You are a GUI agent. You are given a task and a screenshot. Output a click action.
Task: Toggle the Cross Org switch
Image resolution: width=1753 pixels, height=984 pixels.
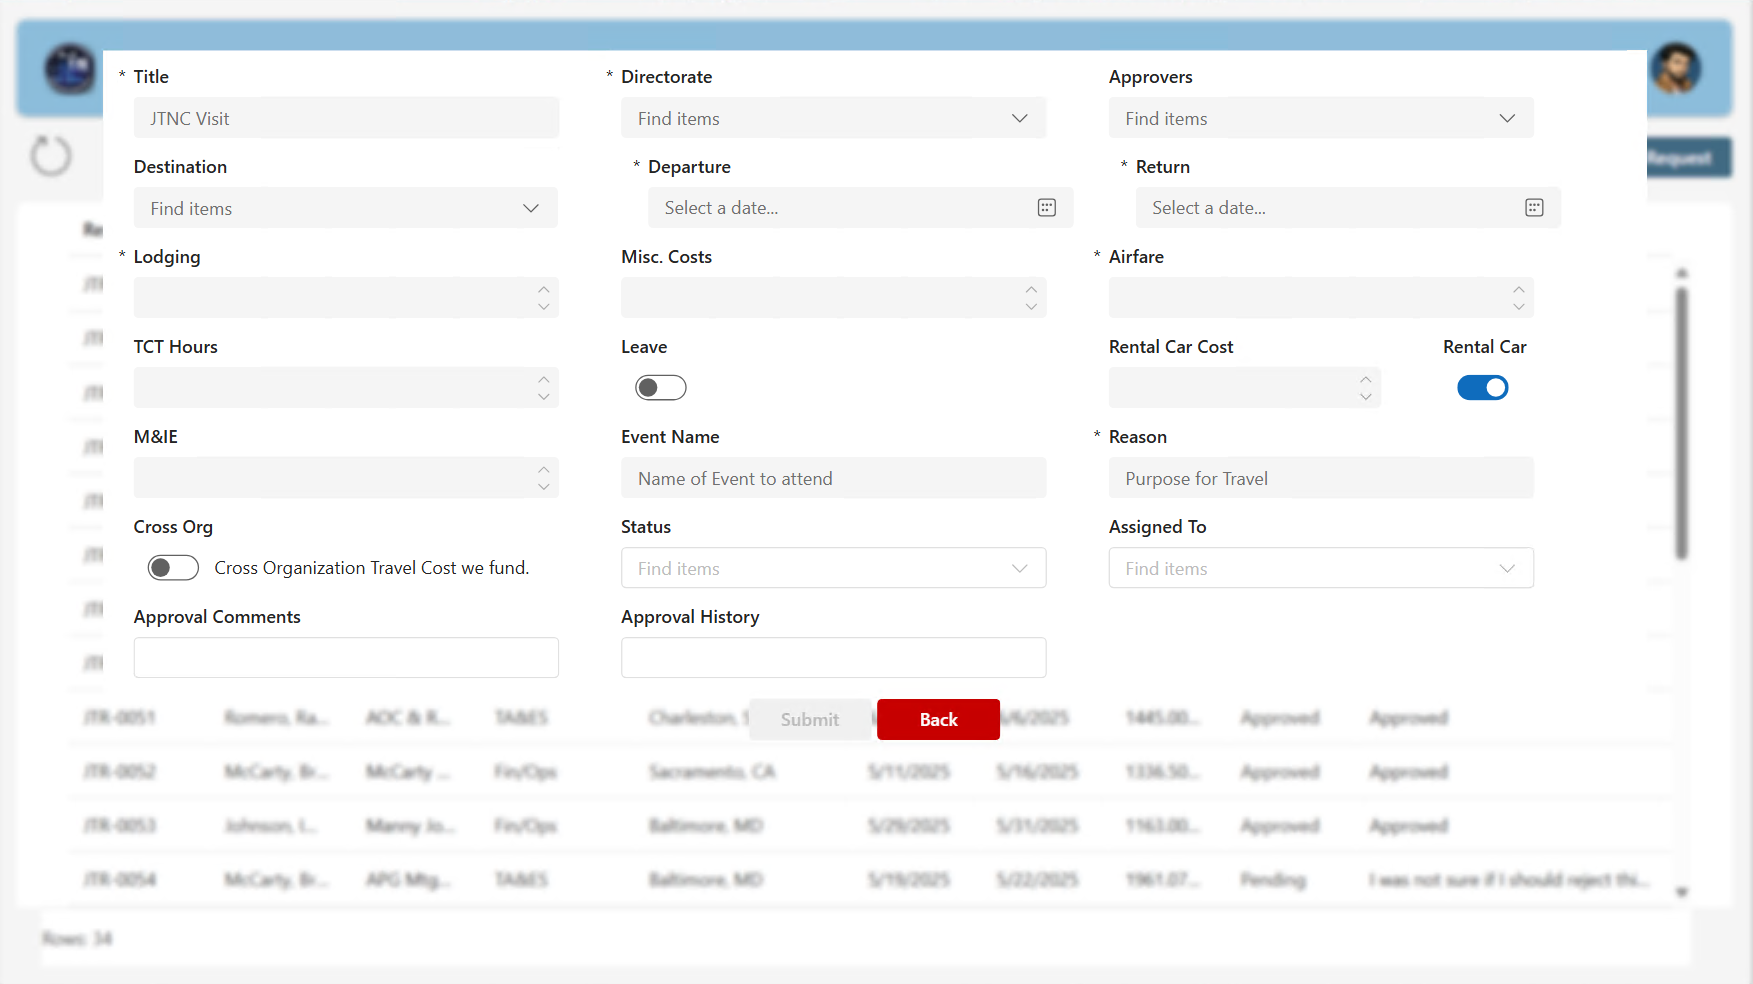coord(172,567)
